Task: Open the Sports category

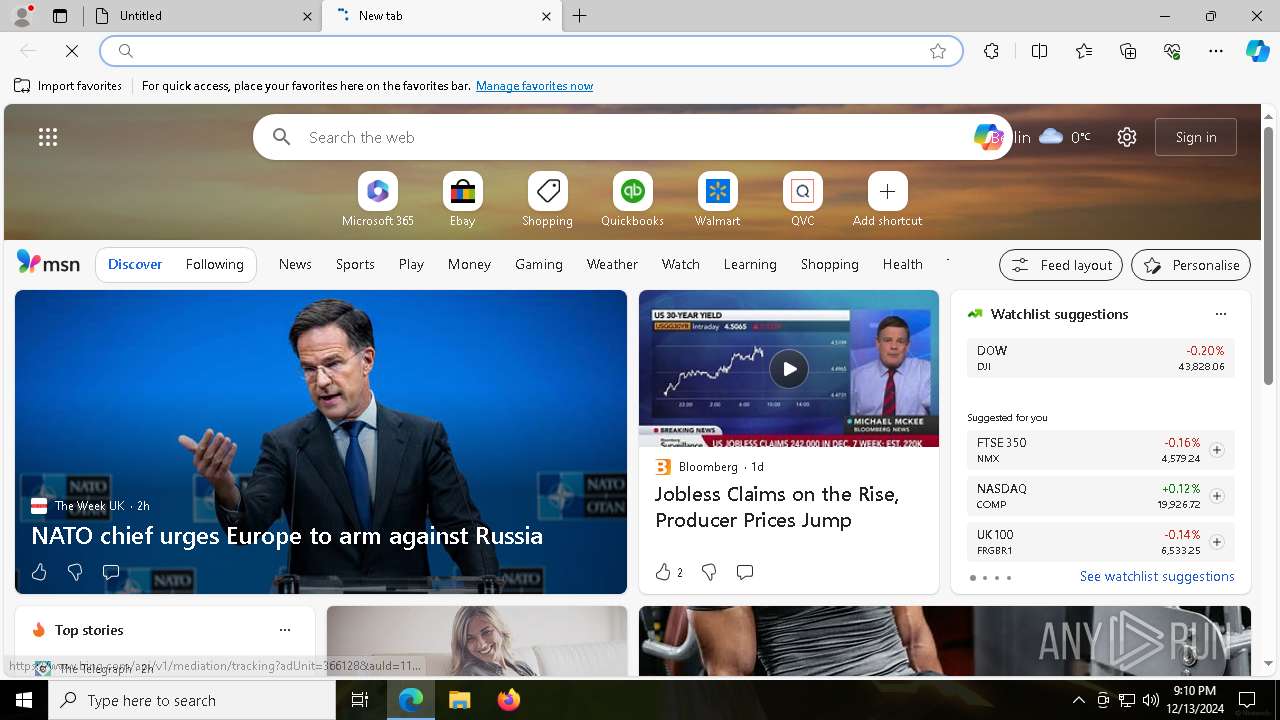Action: (x=355, y=264)
